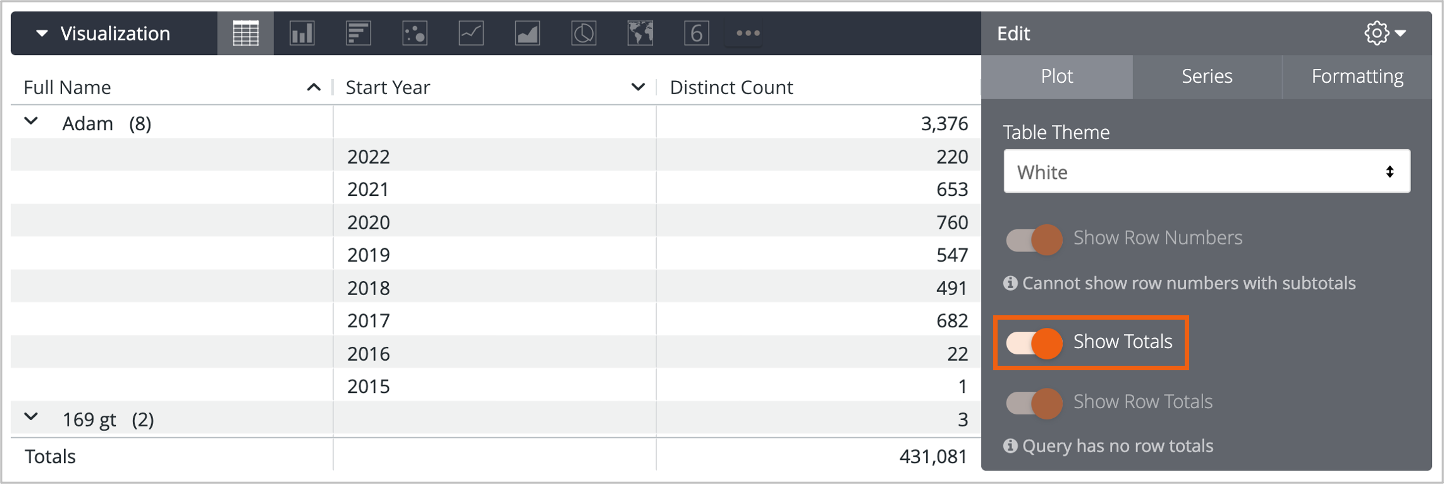This screenshot has width=1444, height=484.
Task: Open the Formatting tab
Action: [1357, 77]
